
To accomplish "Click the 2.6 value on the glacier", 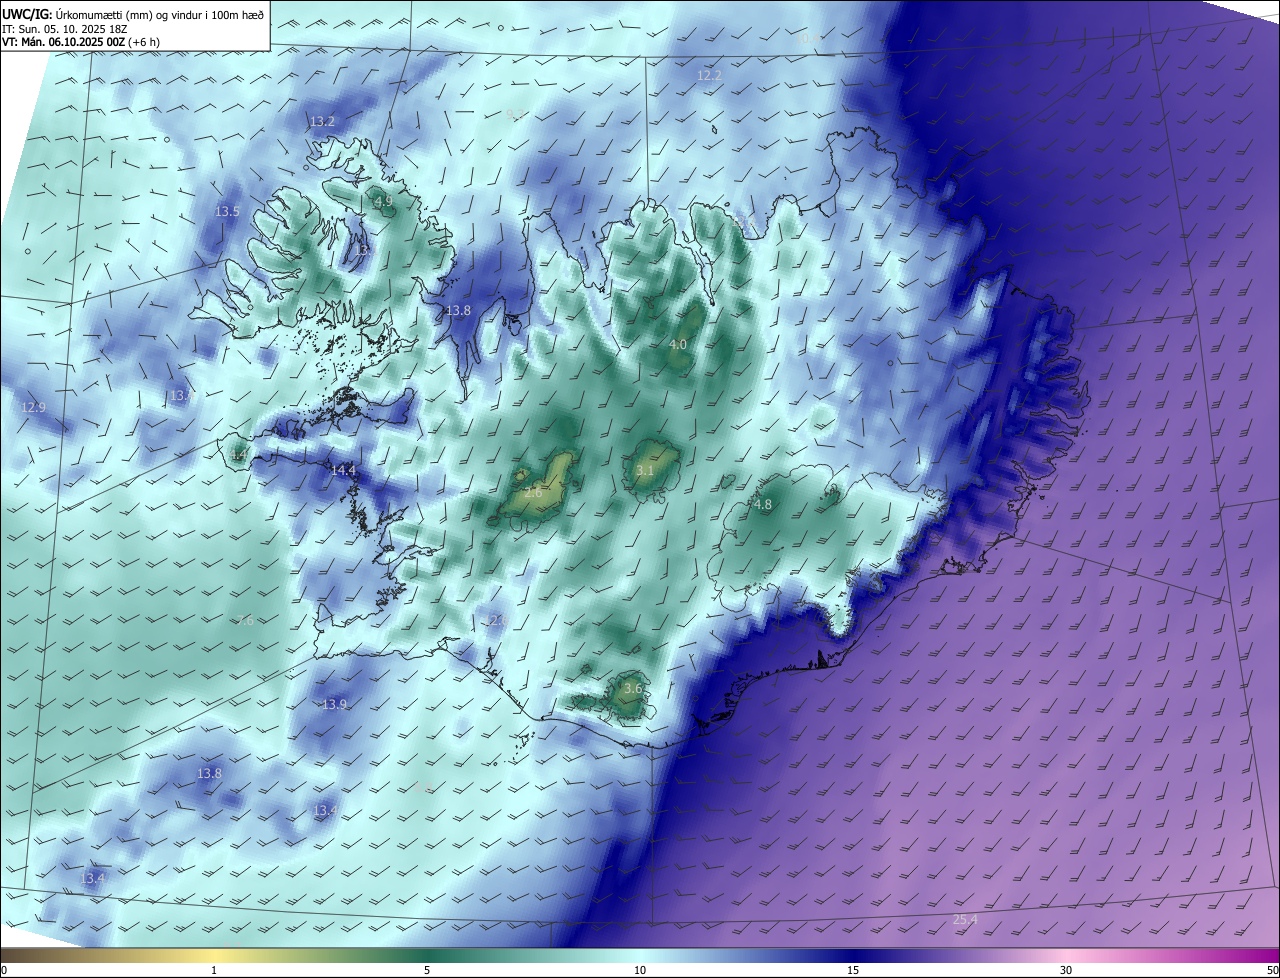I will point(533,492).
